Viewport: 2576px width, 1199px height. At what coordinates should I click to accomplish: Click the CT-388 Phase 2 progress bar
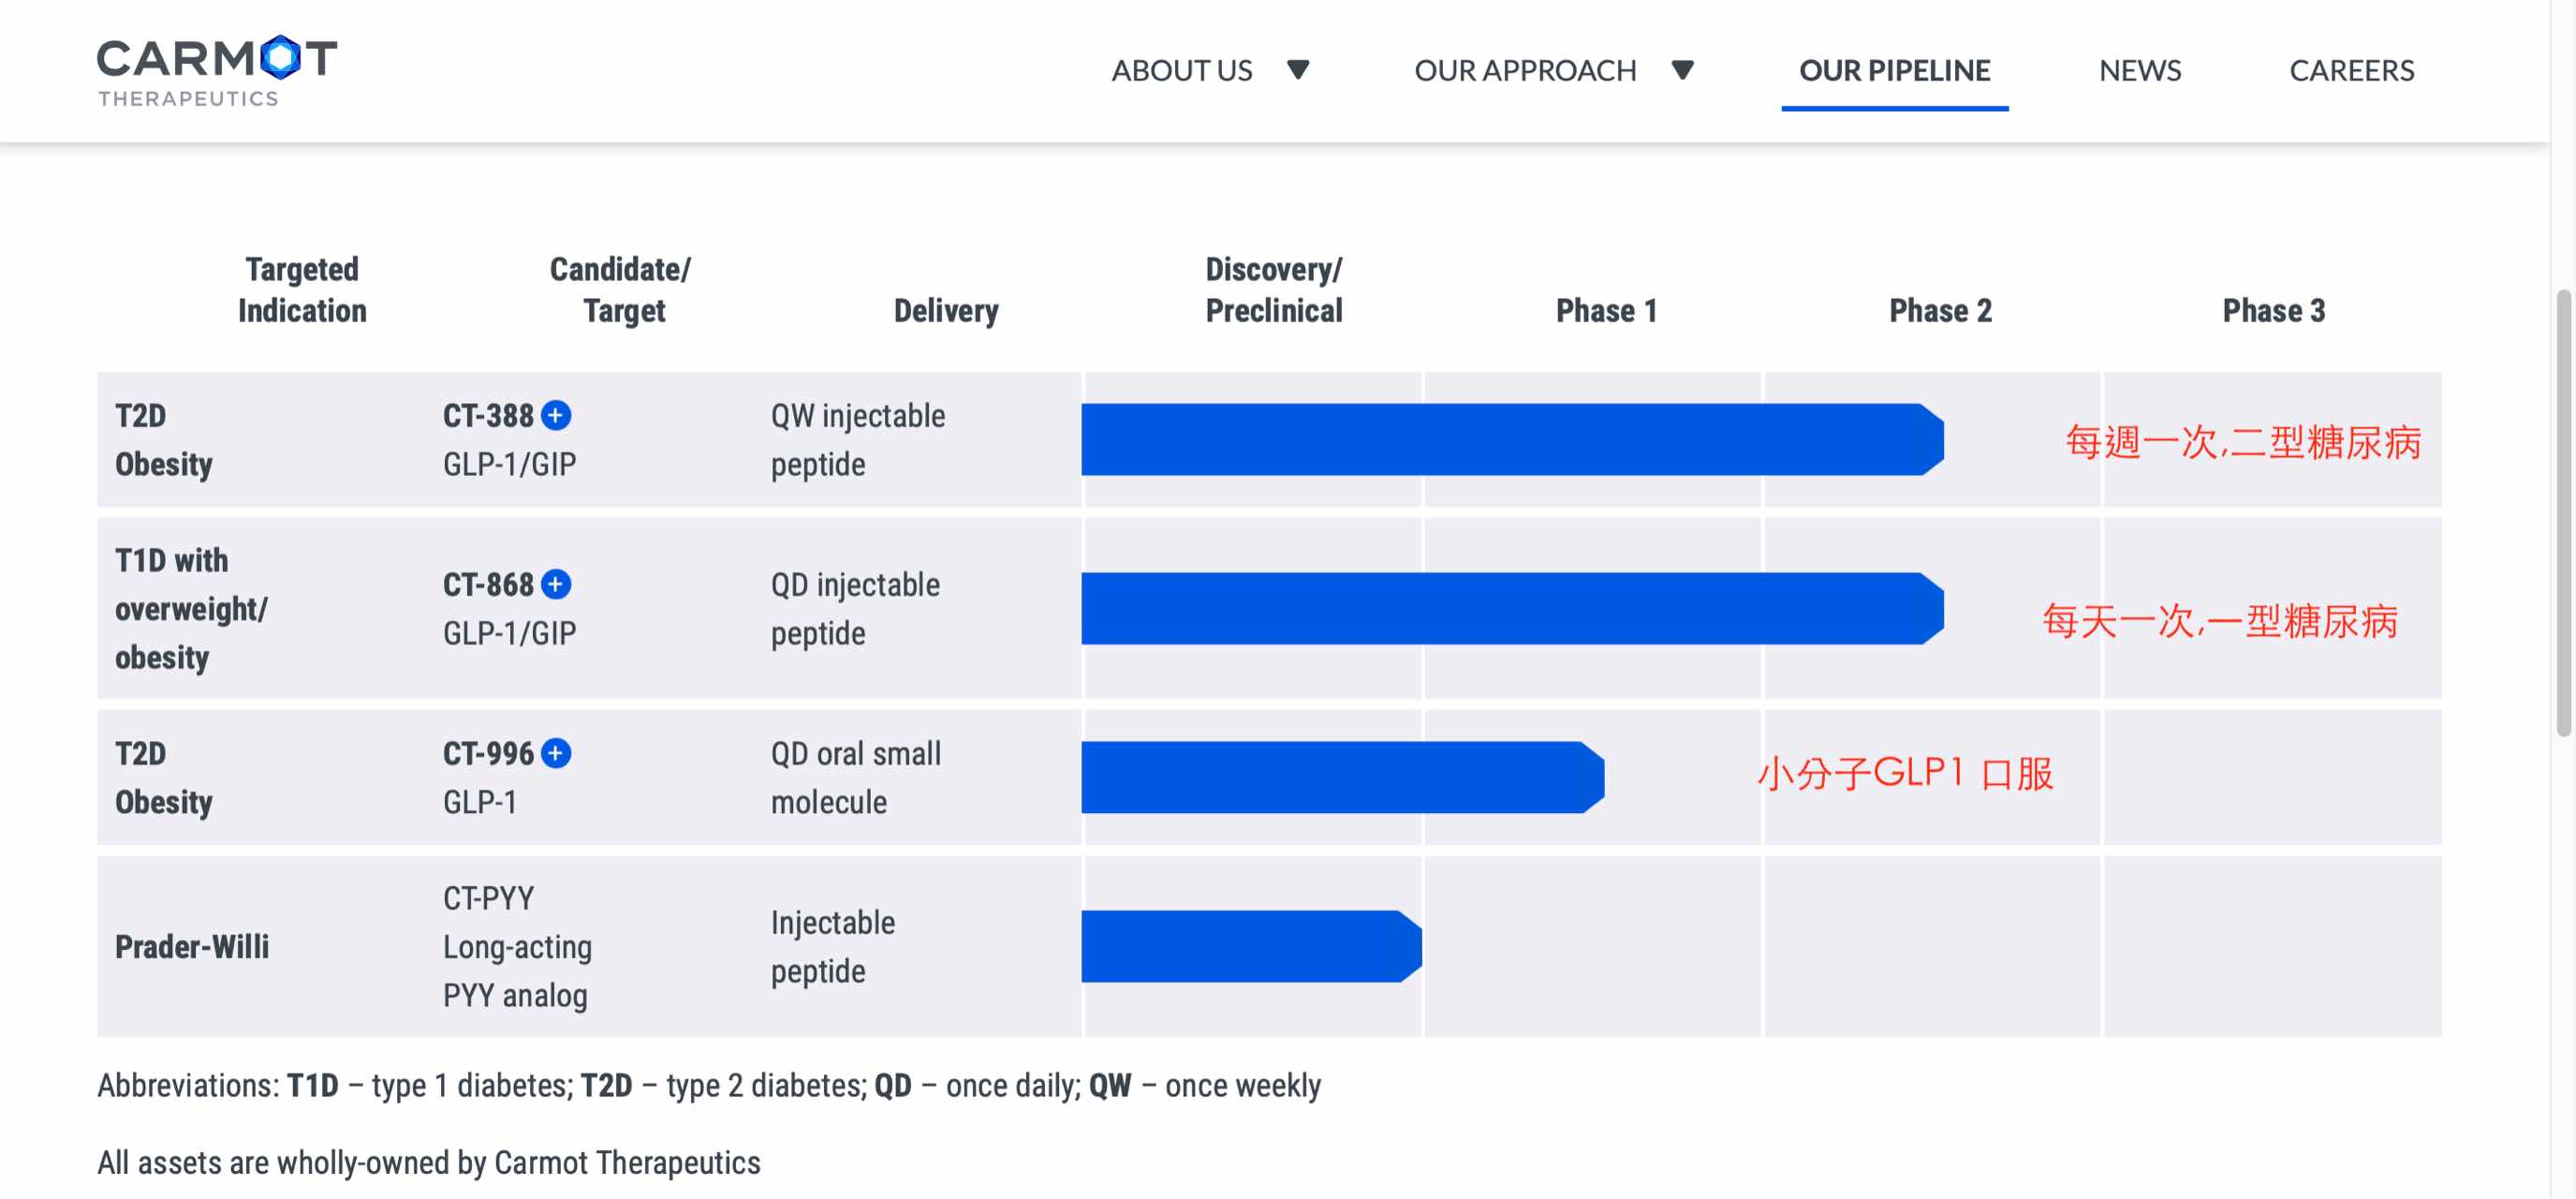coord(1511,440)
